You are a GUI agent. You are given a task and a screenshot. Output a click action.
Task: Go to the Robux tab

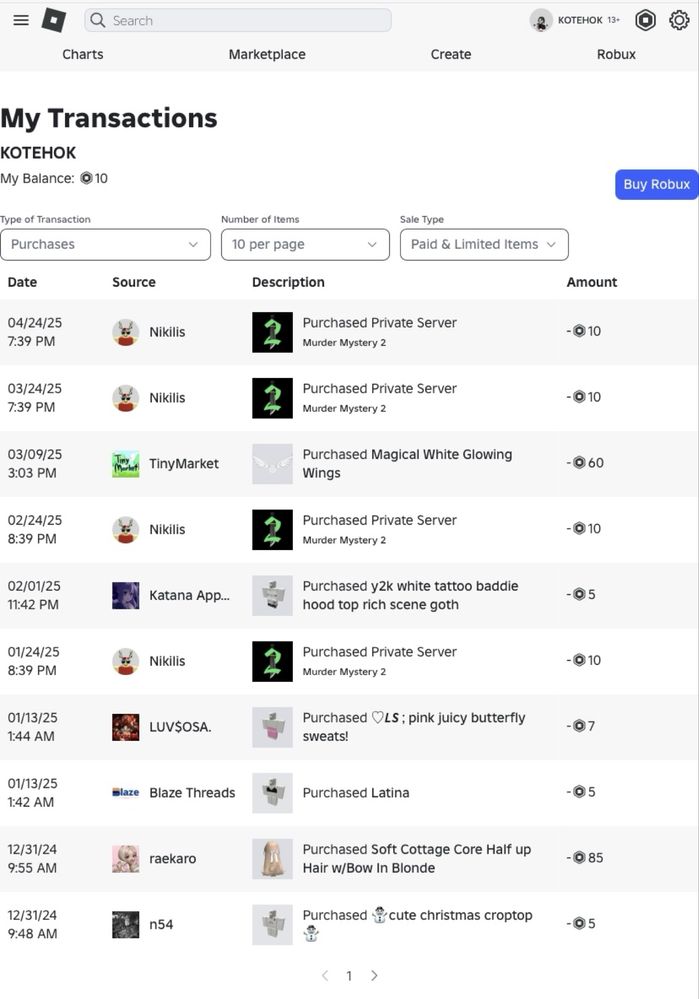click(616, 55)
